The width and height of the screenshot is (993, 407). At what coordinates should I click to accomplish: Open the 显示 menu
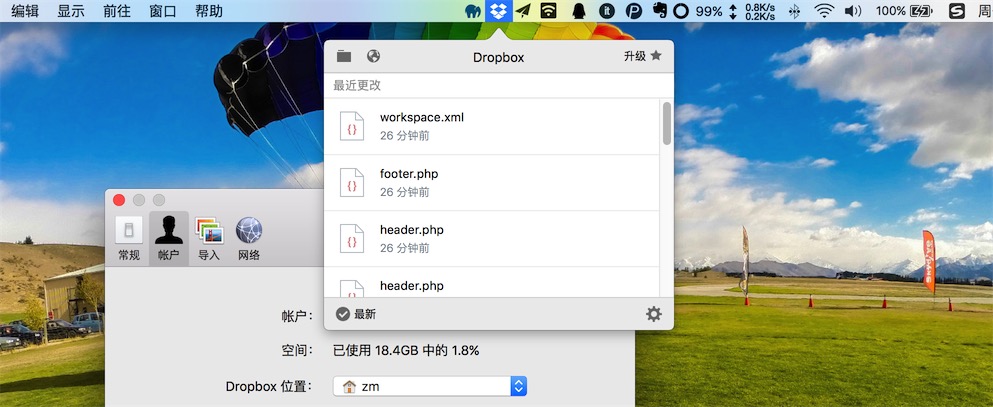[x=71, y=11]
